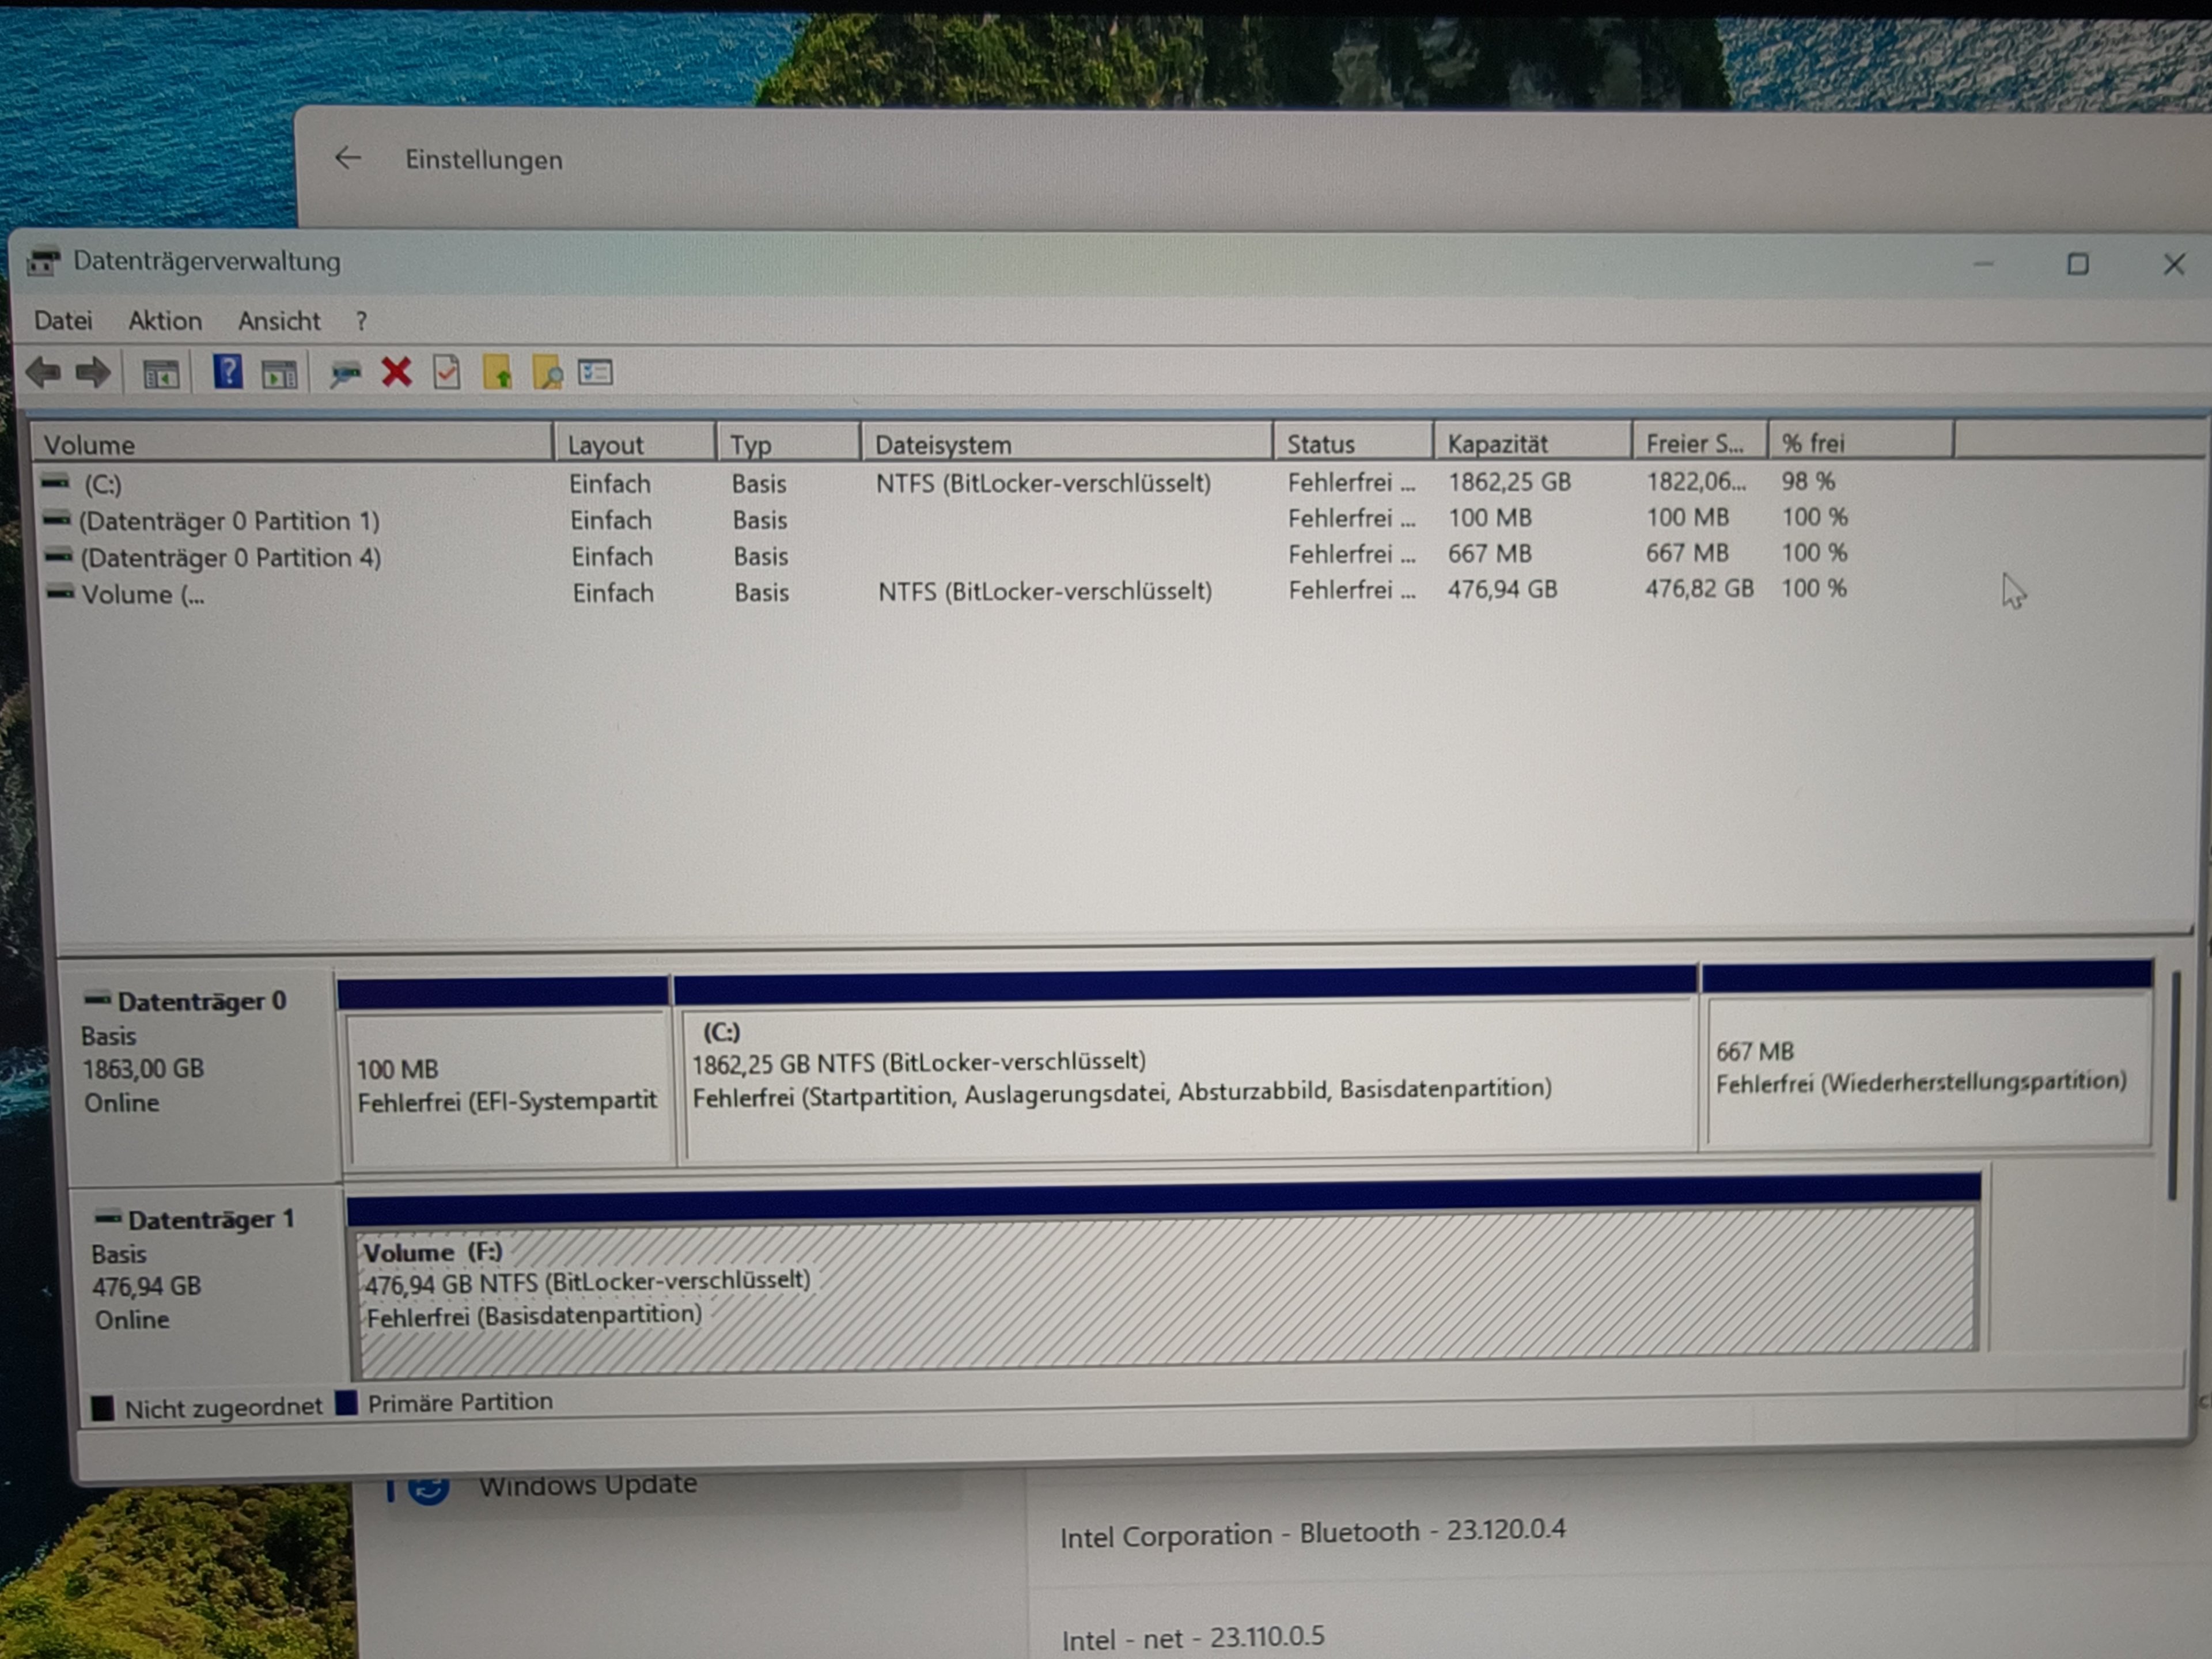Screen dimensions: 2212x1659
Task: Open the Ansicht menu
Action: (x=279, y=321)
